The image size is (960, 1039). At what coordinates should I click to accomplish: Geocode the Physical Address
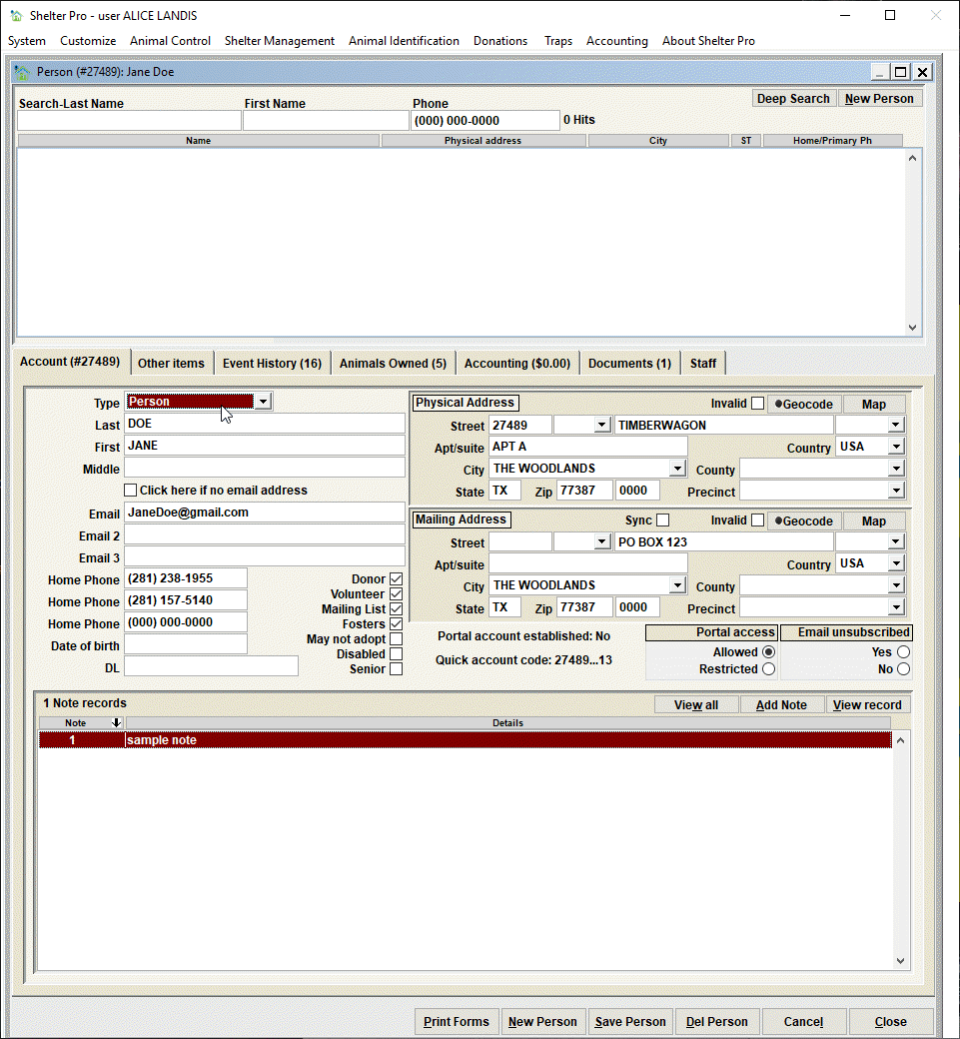point(804,404)
